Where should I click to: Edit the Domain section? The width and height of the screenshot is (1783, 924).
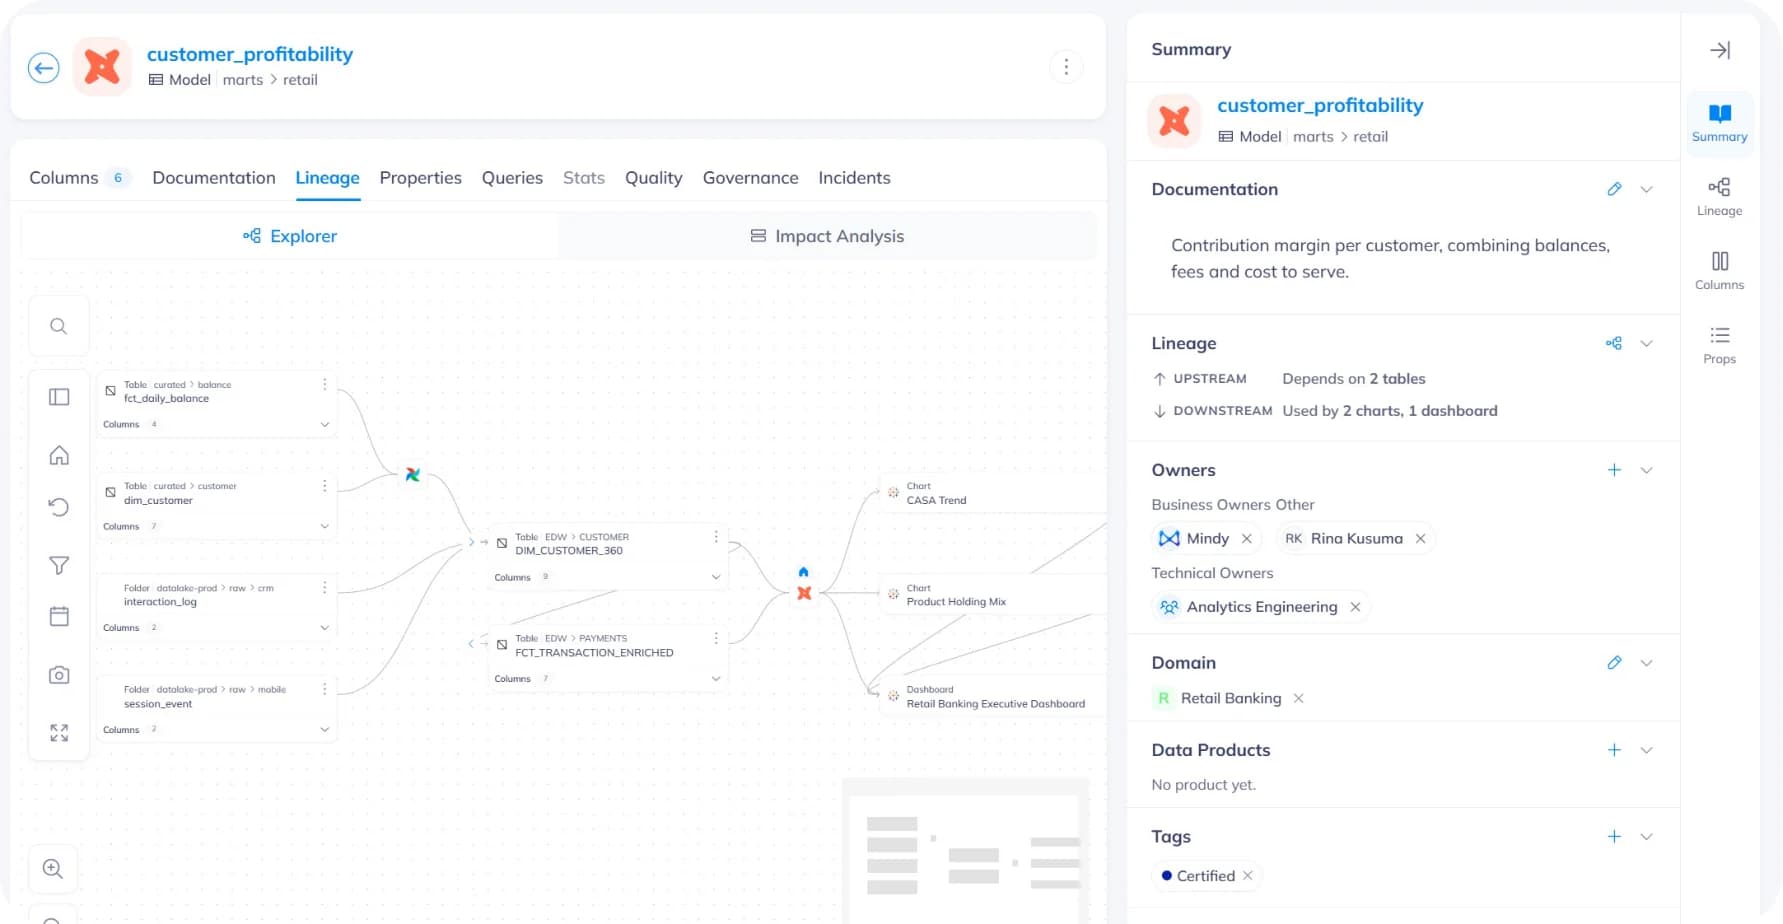[1614, 663]
